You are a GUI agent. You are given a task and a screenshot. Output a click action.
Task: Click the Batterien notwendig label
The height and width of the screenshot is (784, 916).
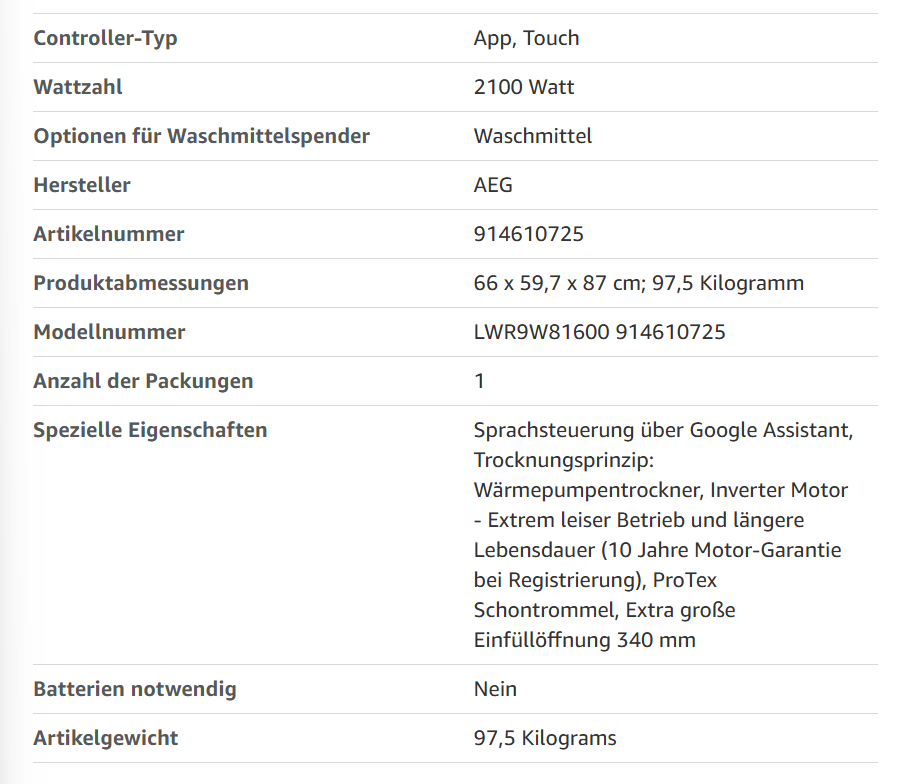click(x=135, y=689)
